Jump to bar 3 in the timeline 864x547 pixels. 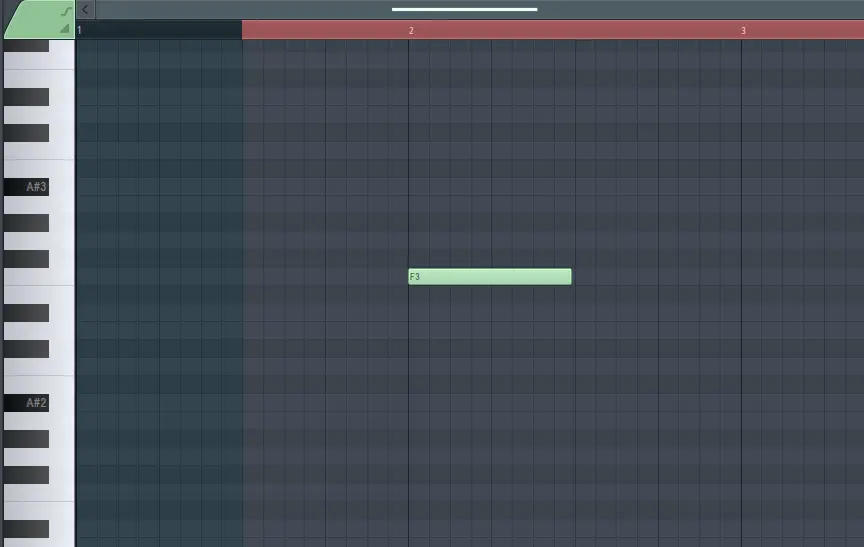pos(743,31)
